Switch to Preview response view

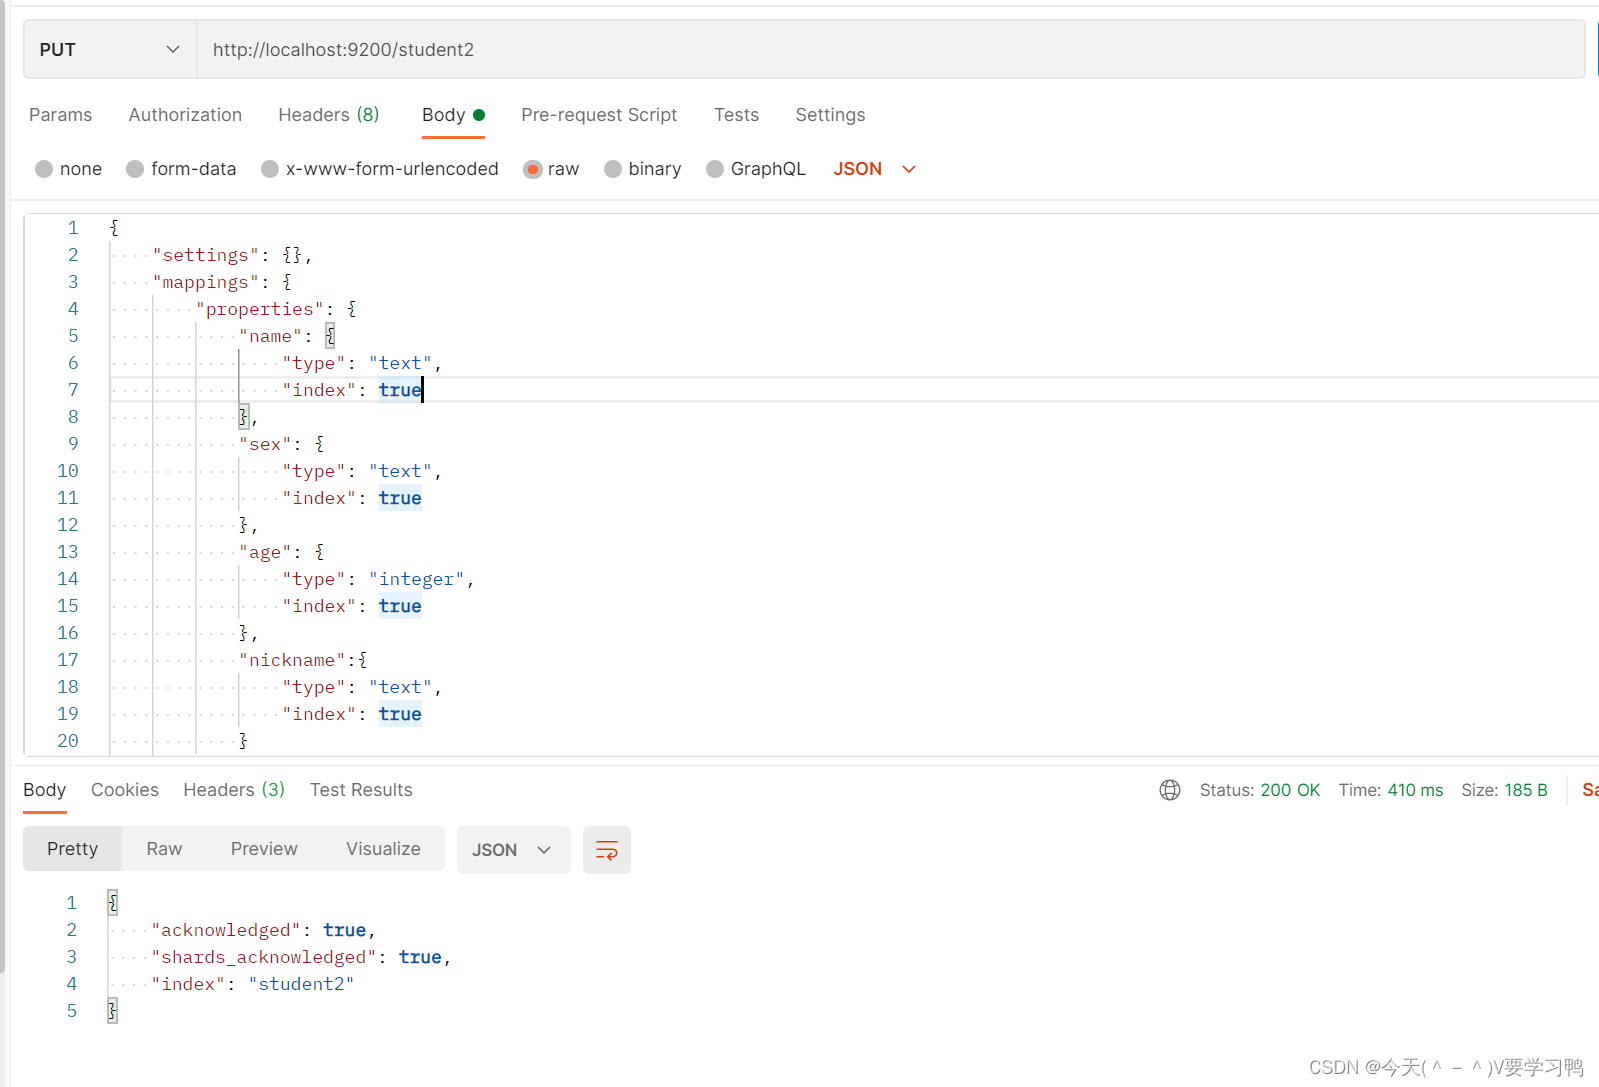coord(264,849)
